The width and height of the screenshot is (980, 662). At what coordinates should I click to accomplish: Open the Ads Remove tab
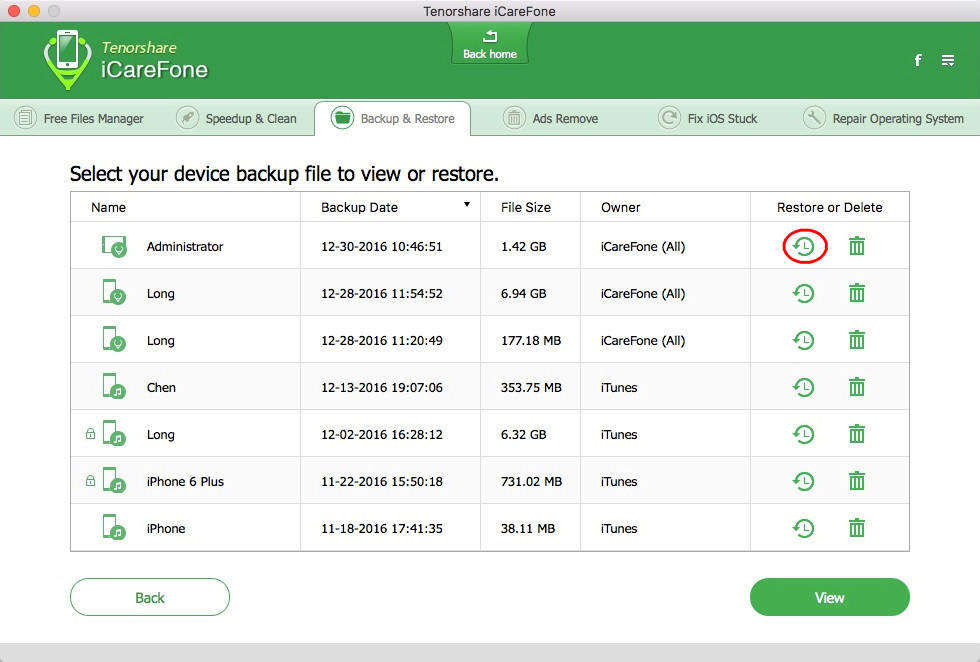click(551, 118)
